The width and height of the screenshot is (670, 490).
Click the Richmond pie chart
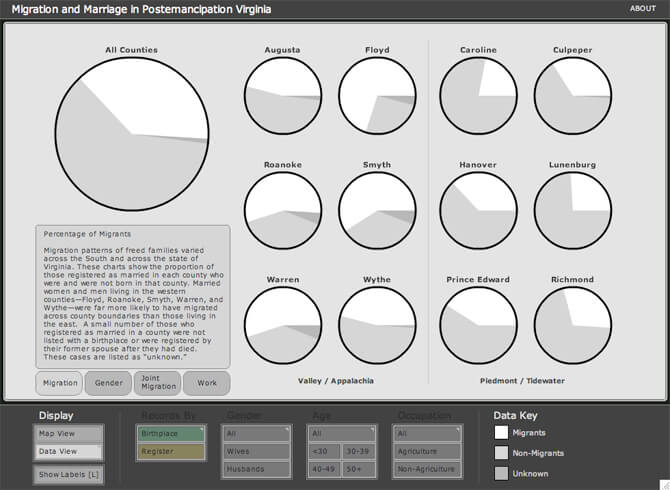coord(572,325)
